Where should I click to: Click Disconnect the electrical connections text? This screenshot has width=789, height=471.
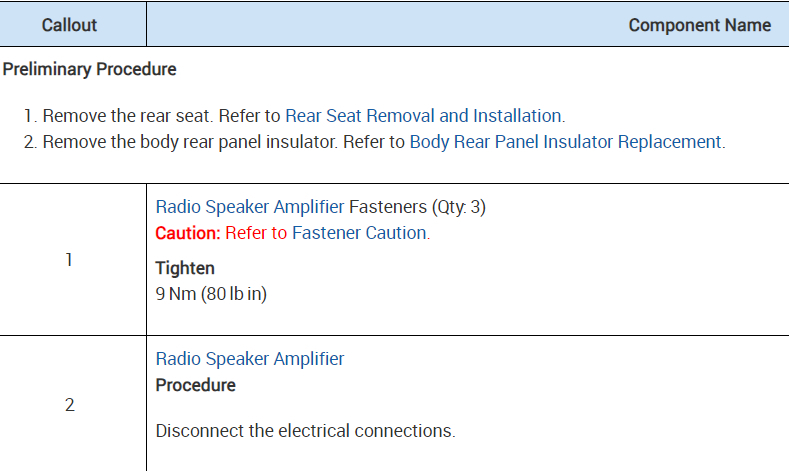pyautogui.click(x=305, y=431)
